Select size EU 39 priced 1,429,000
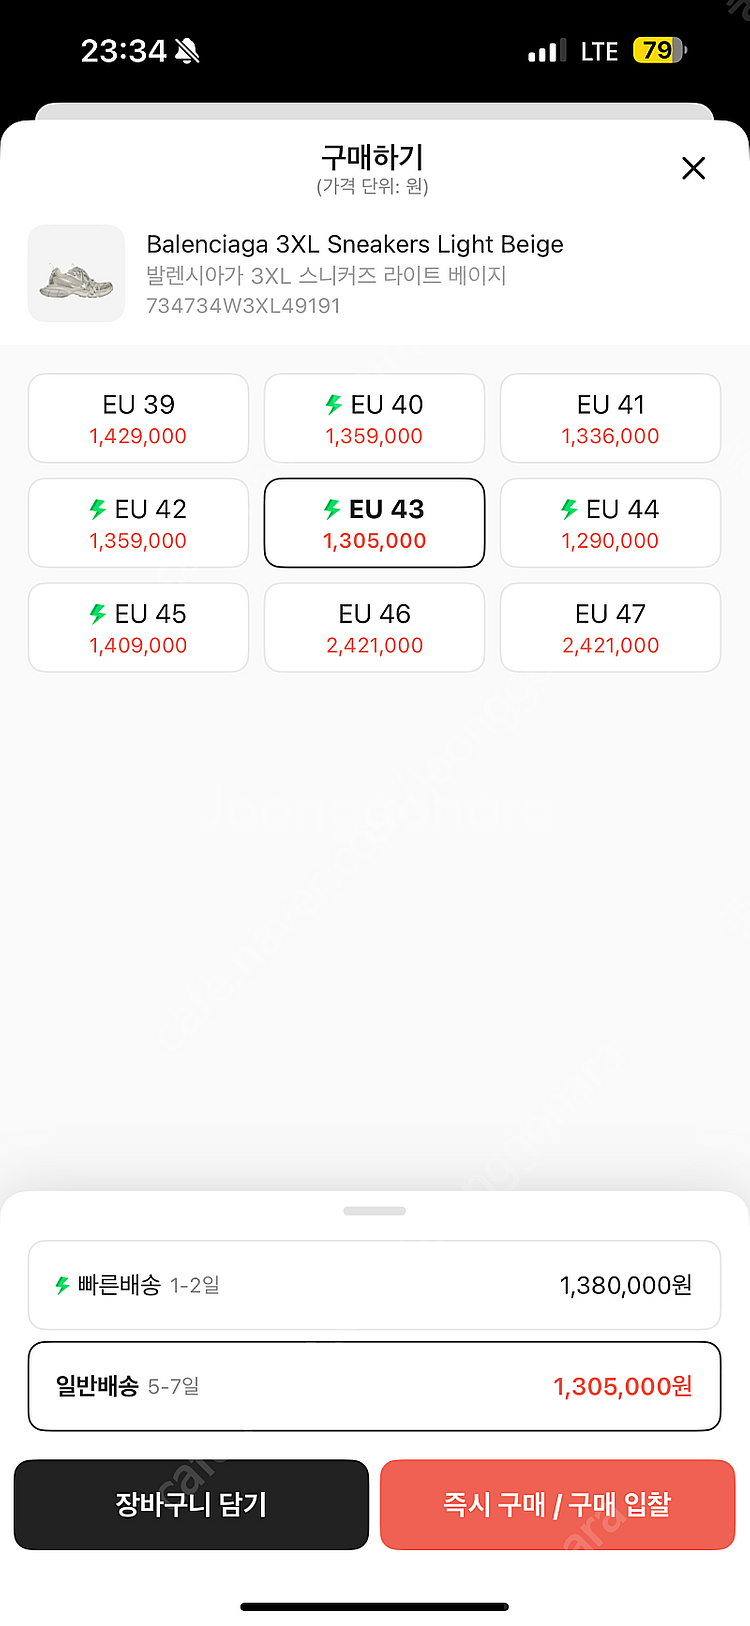750x1626 pixels. point(138,418)
